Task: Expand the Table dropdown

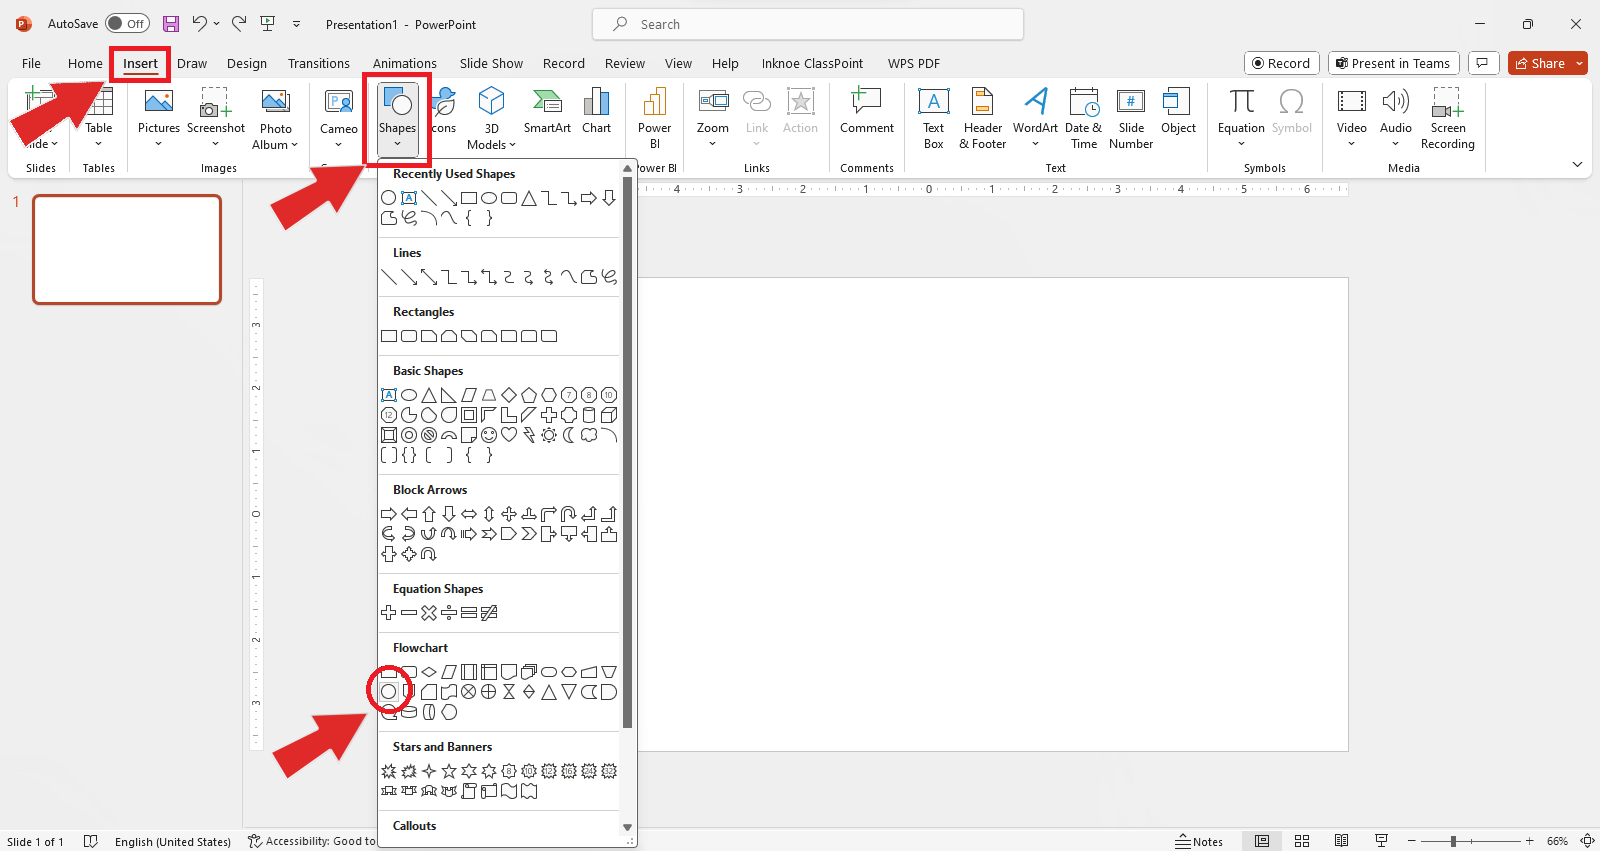Action: tap(98, 144)
